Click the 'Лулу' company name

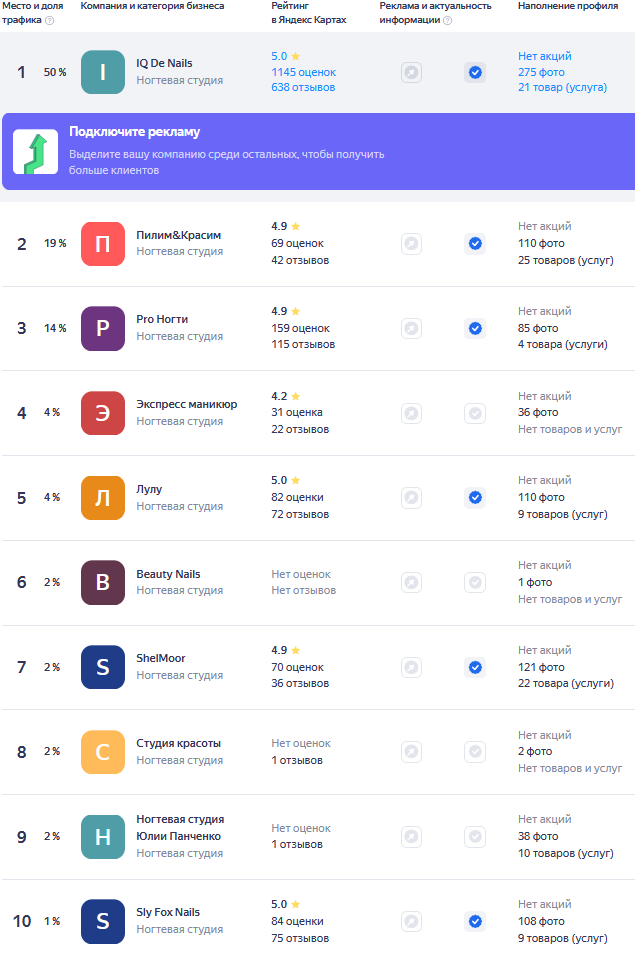coord(149,489)
